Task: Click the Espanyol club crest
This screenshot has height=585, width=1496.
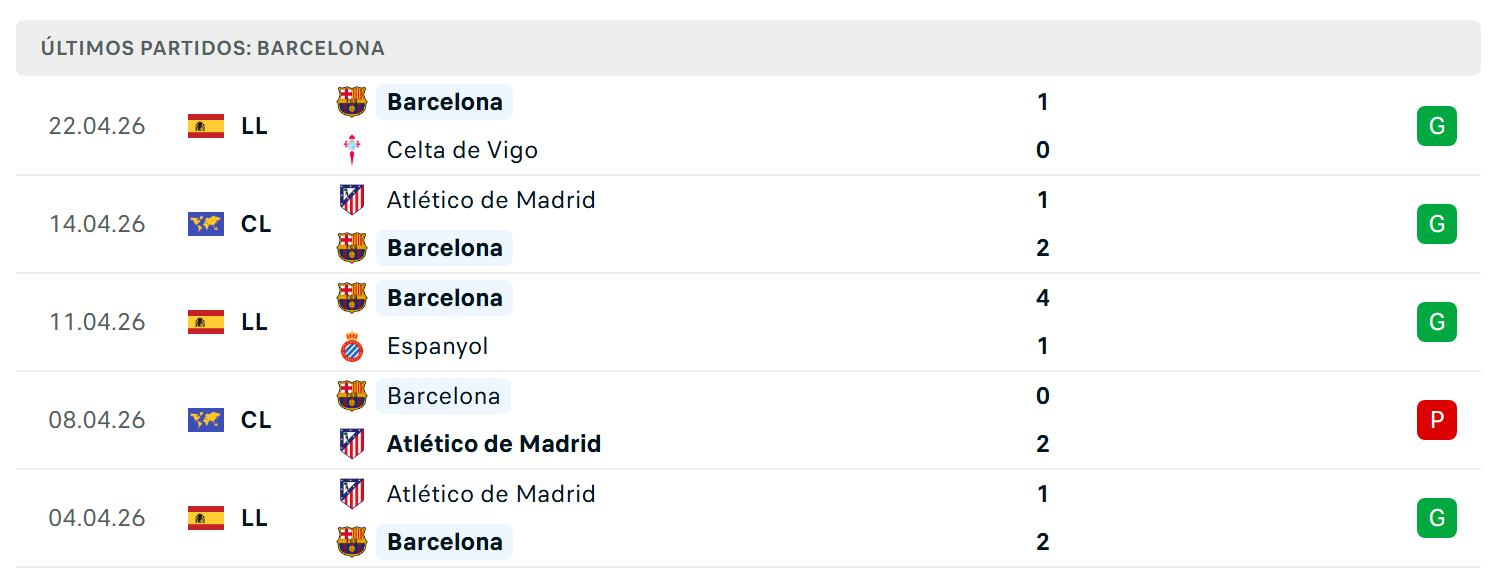Action: point(352,346)
